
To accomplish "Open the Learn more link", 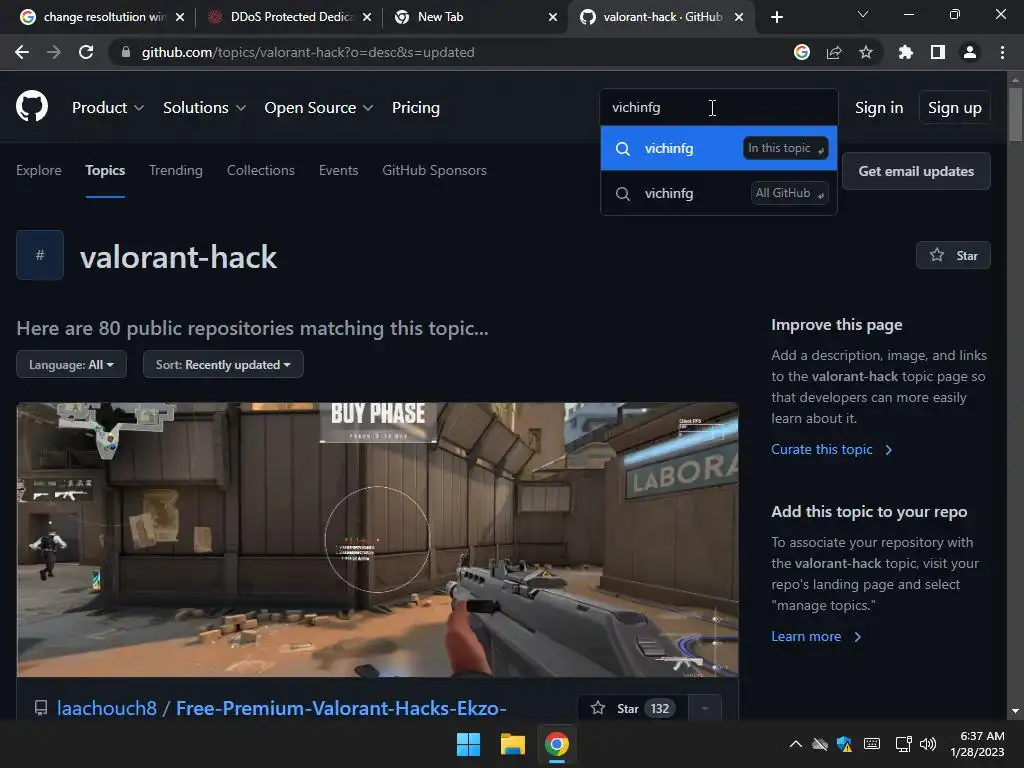I will tap(816, 636).
